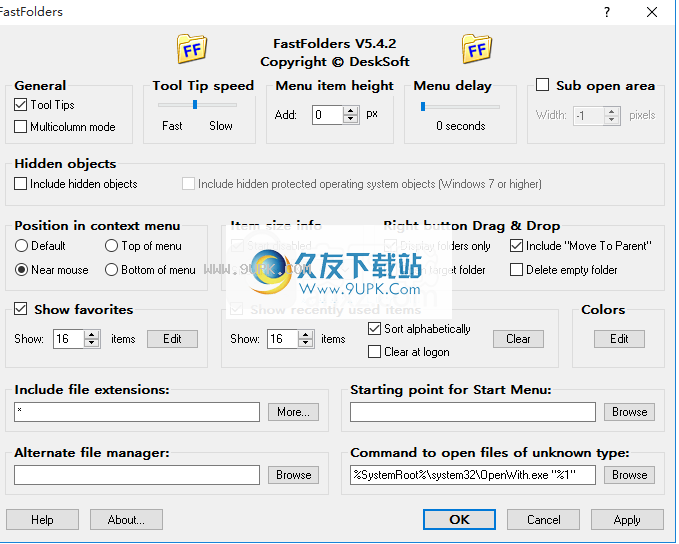Open More... file extensions button
Viewport: 679px width, 544px height.
pyautogui.click(x=294, y=411)
